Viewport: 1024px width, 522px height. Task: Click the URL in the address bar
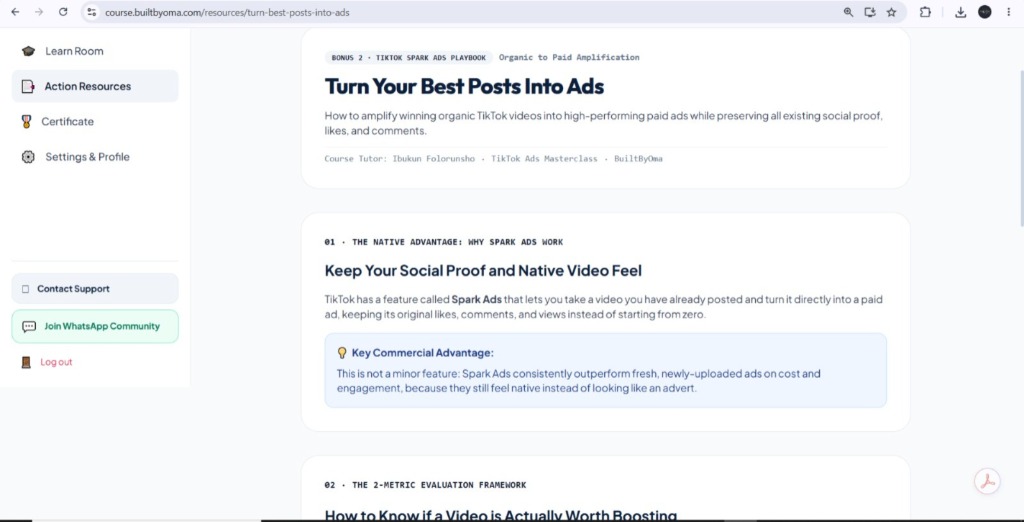227,12
